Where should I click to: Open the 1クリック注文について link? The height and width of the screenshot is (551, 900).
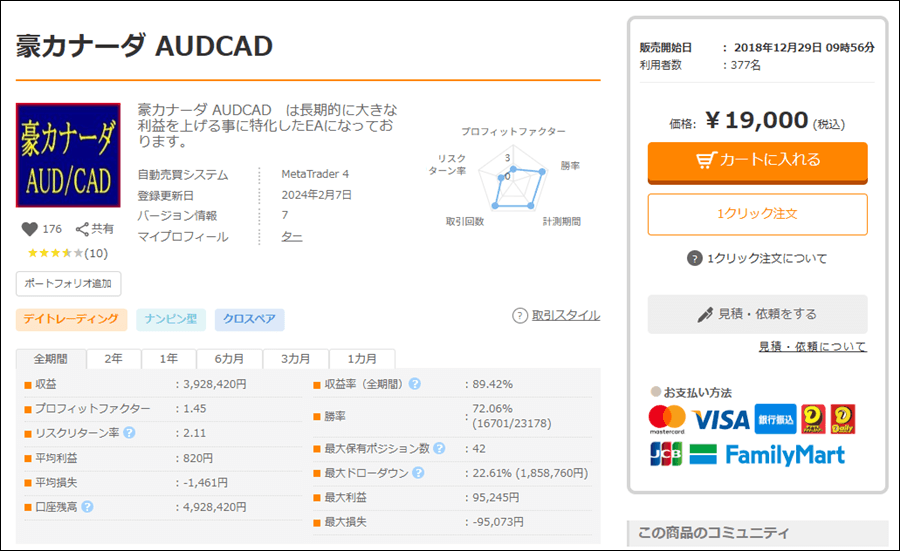pos(767,258)
